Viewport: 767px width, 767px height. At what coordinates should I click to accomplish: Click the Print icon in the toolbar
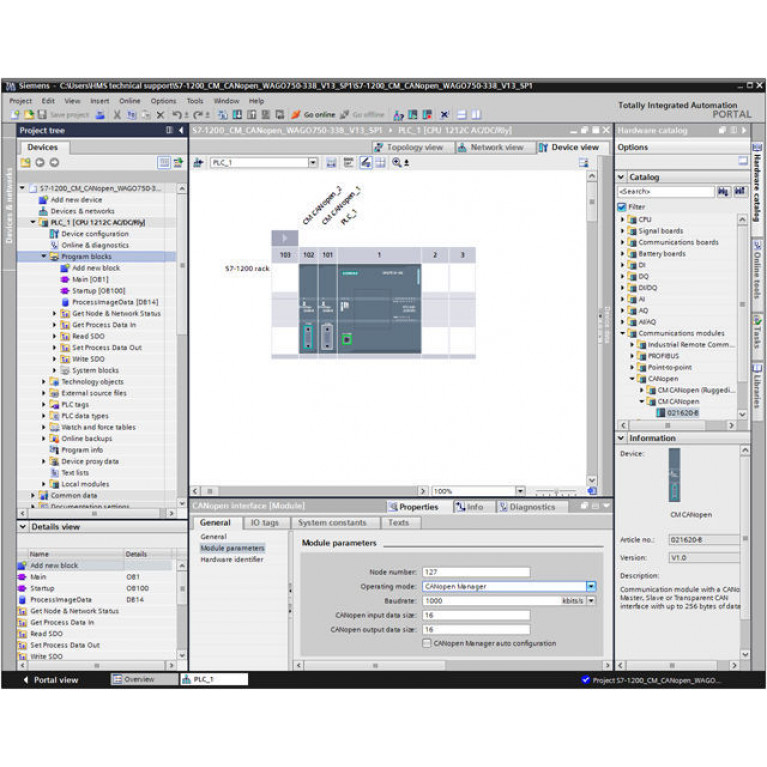(x=100, y=115)
